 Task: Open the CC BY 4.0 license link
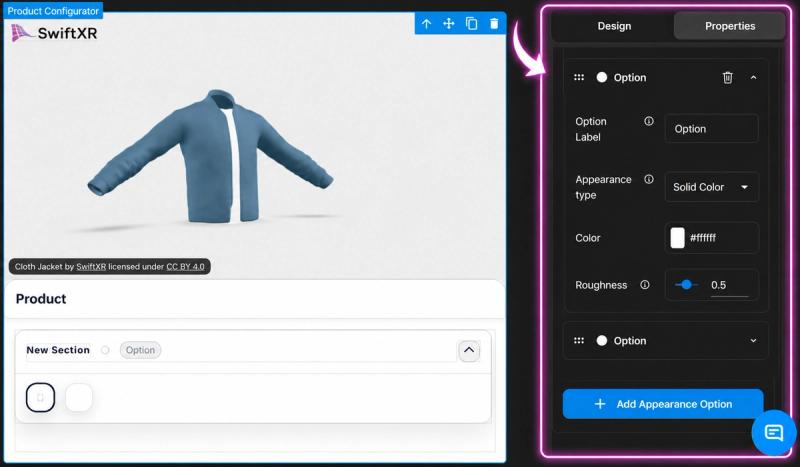[185, 266]
